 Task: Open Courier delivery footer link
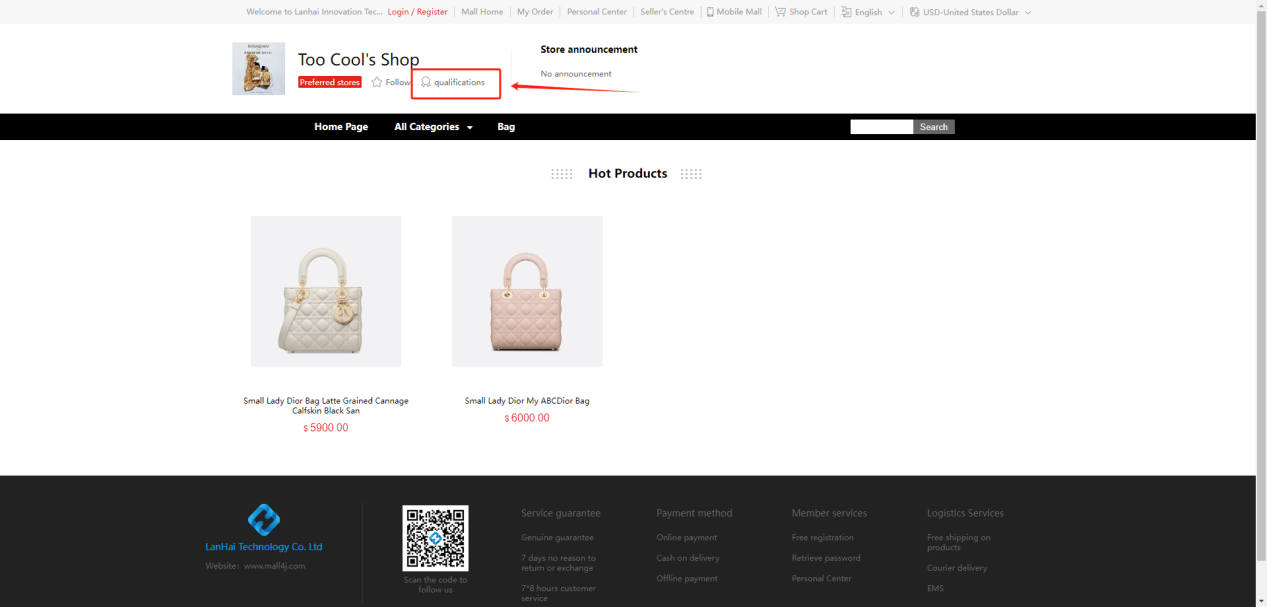[957, 568]
